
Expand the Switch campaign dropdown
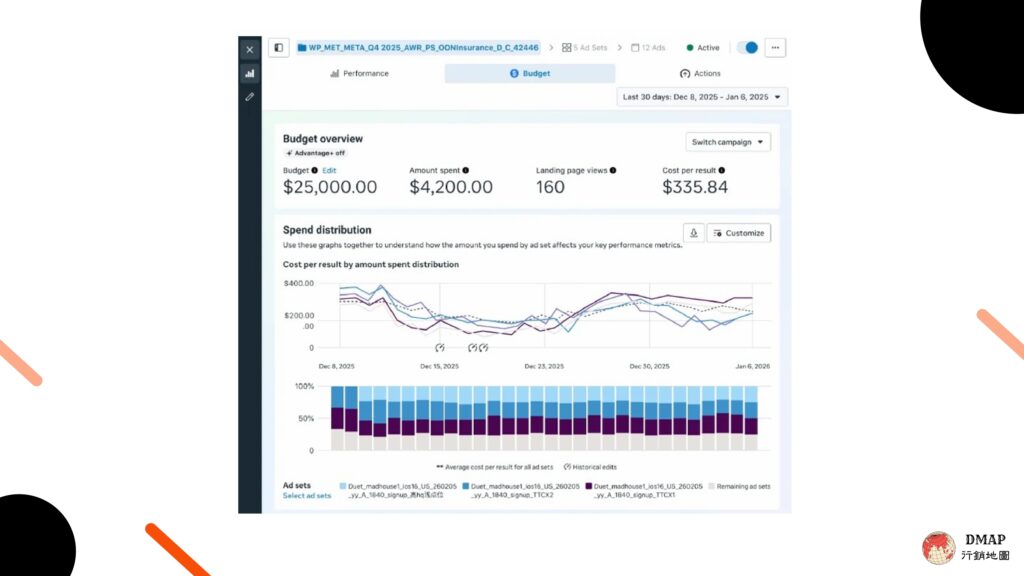pyautogui.click(x=728, y=142)
